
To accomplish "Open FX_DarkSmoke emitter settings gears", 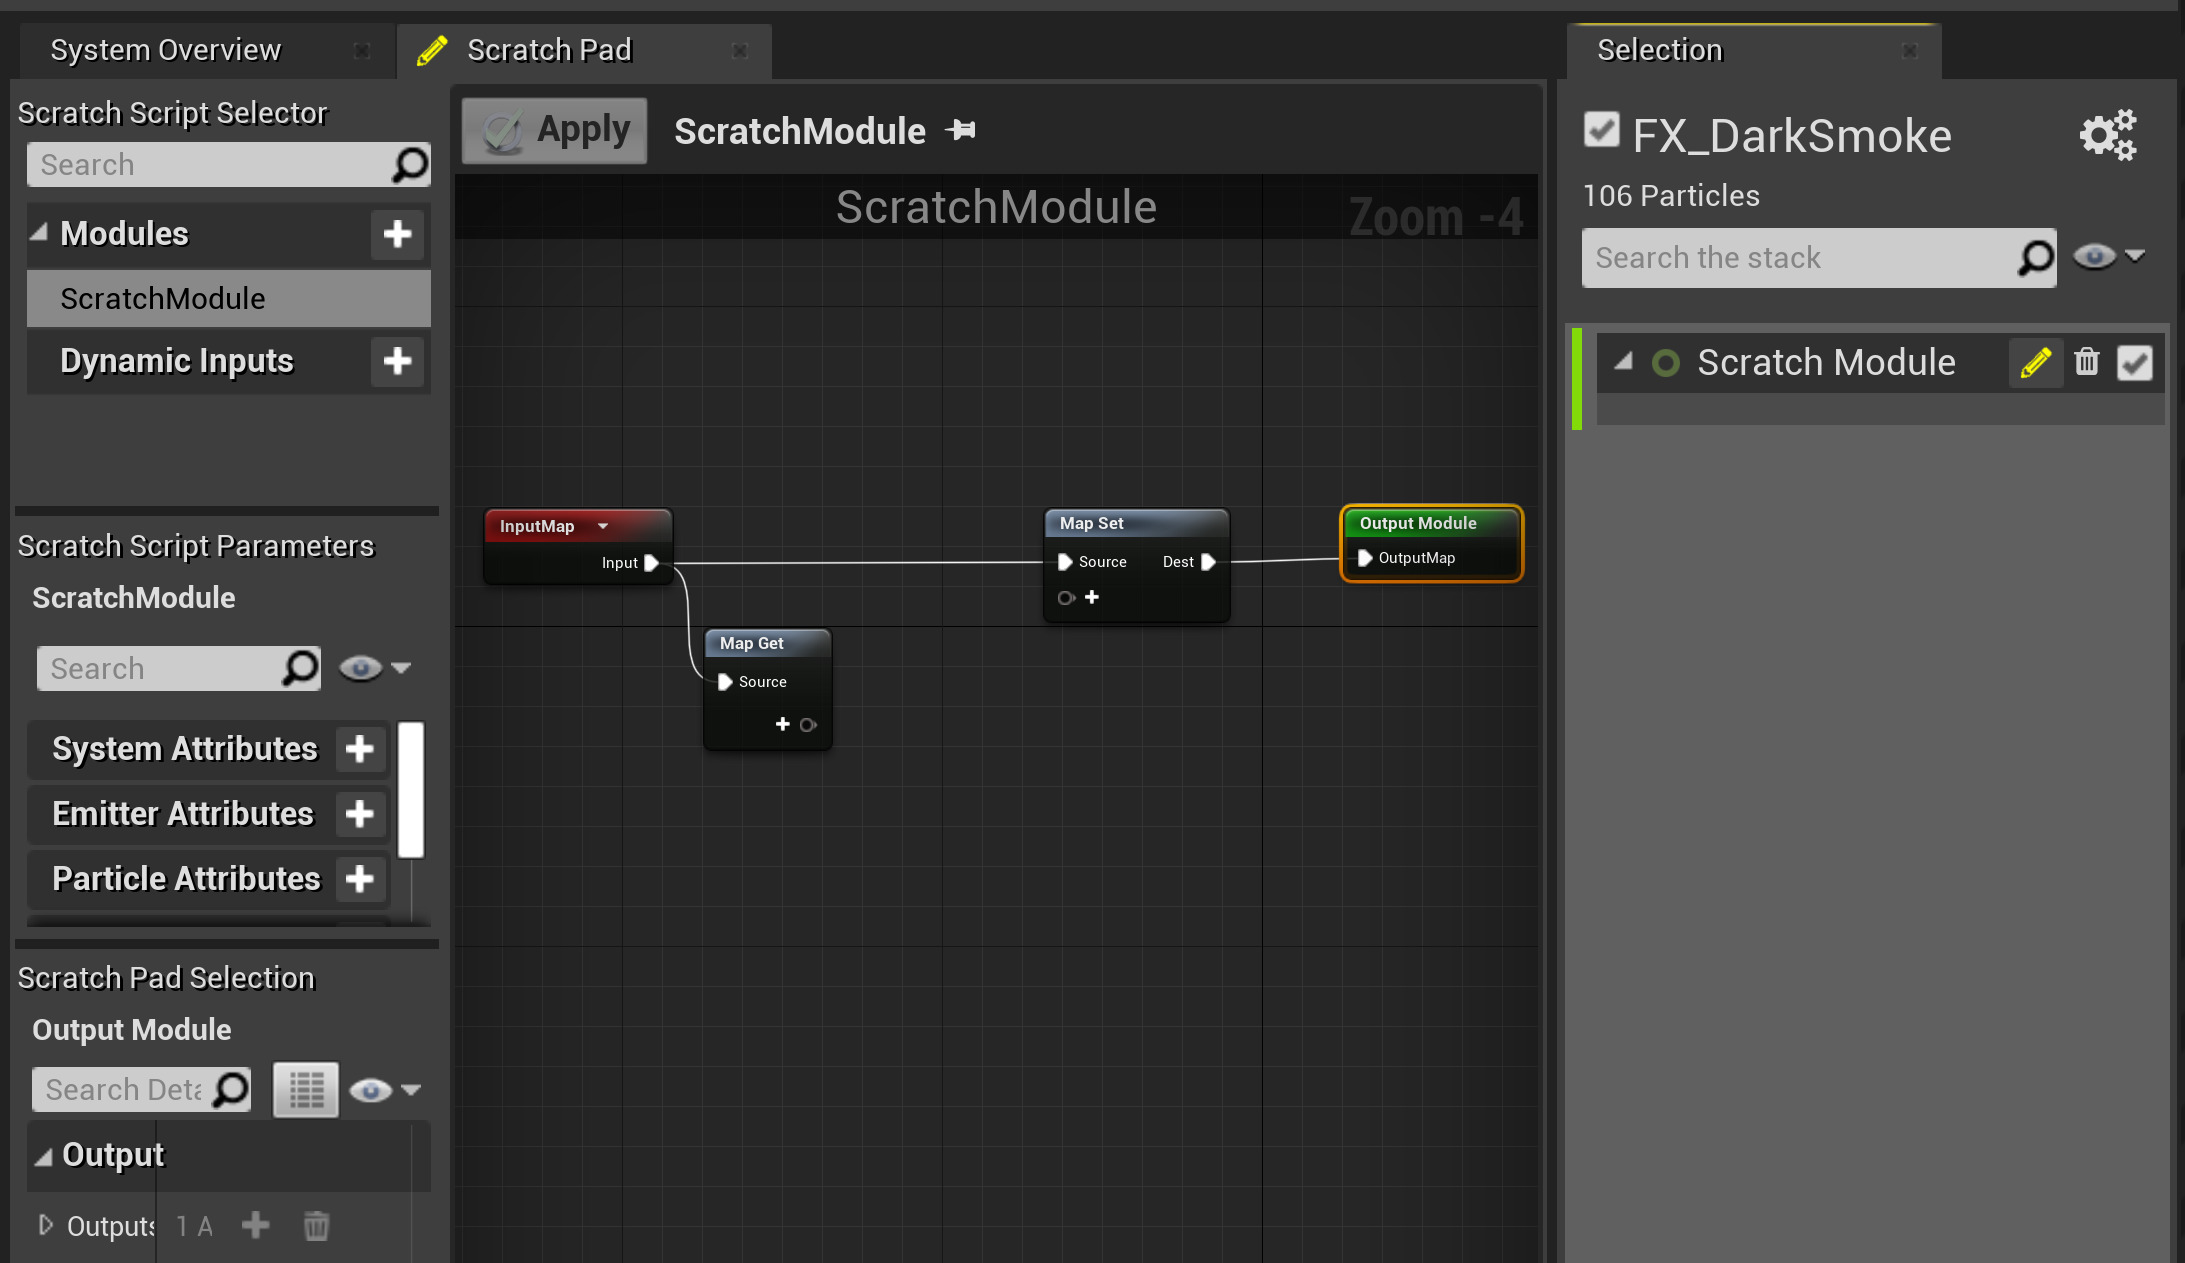I will [2107, 135].
